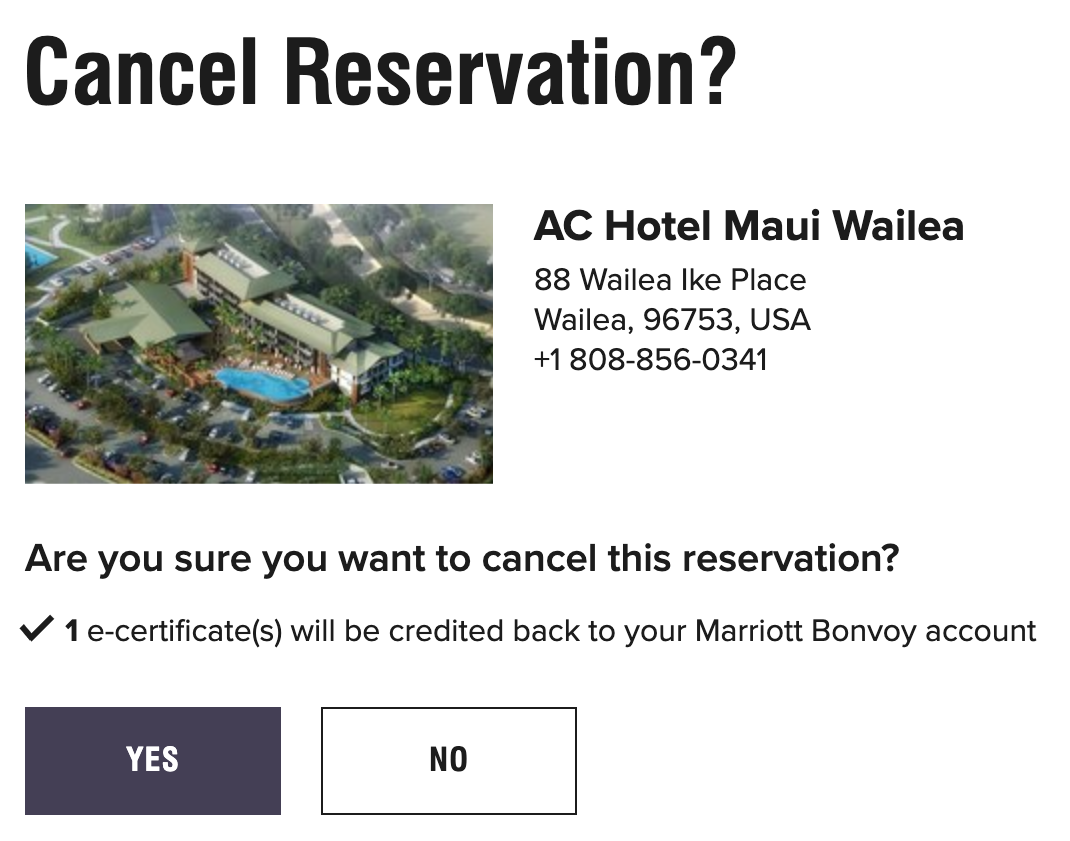Image resolution: width=1070 pixels, height=841 pixels.
Task: Click the blue swimming pool in hotel photo
Action: 263,383
